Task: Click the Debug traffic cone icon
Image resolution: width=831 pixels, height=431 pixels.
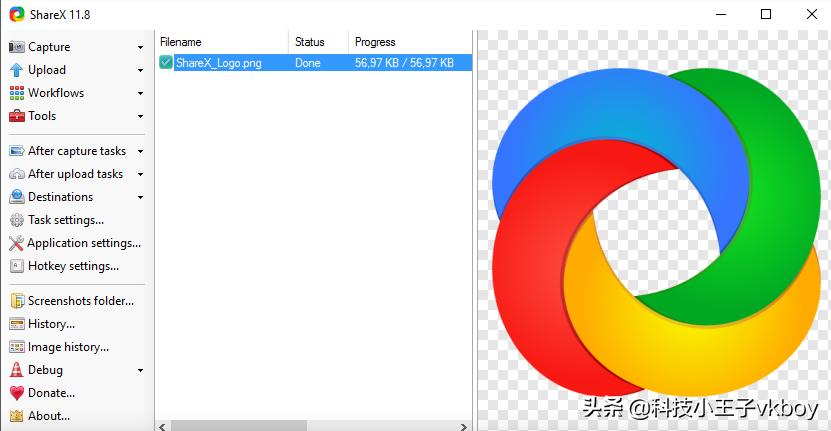Action: click(16, 370)
